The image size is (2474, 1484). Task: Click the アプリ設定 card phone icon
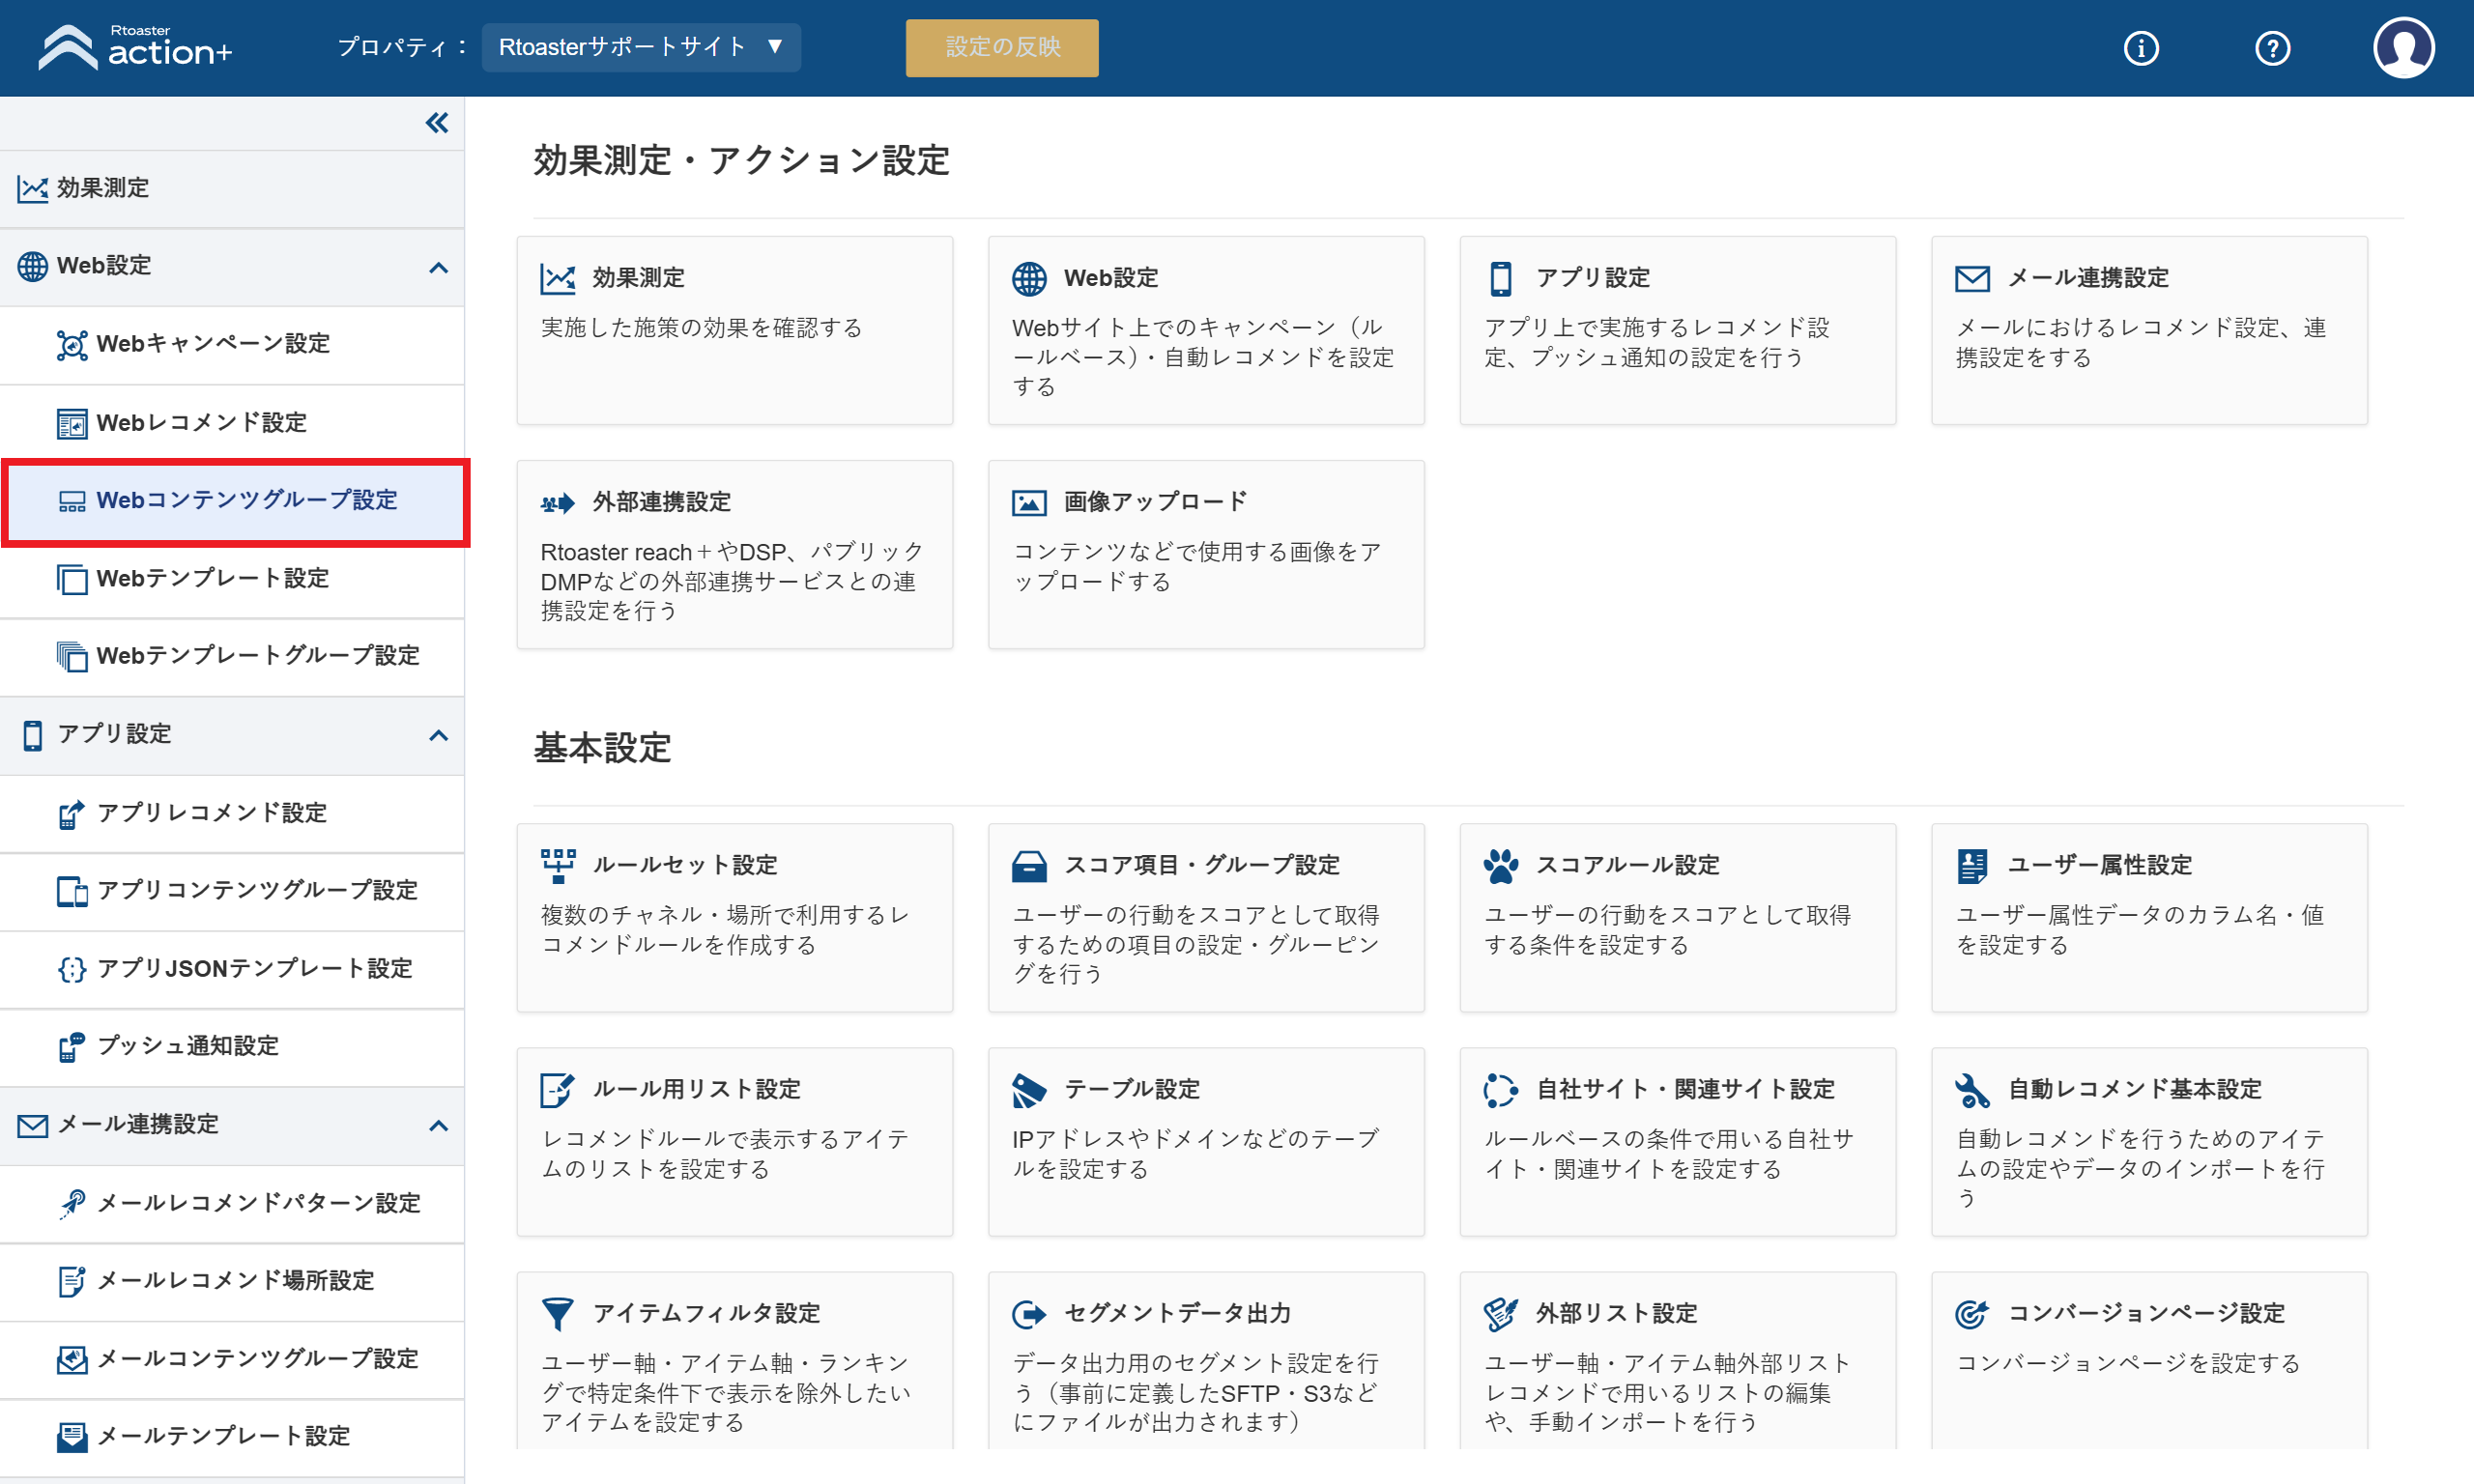tap(1501, 279)
